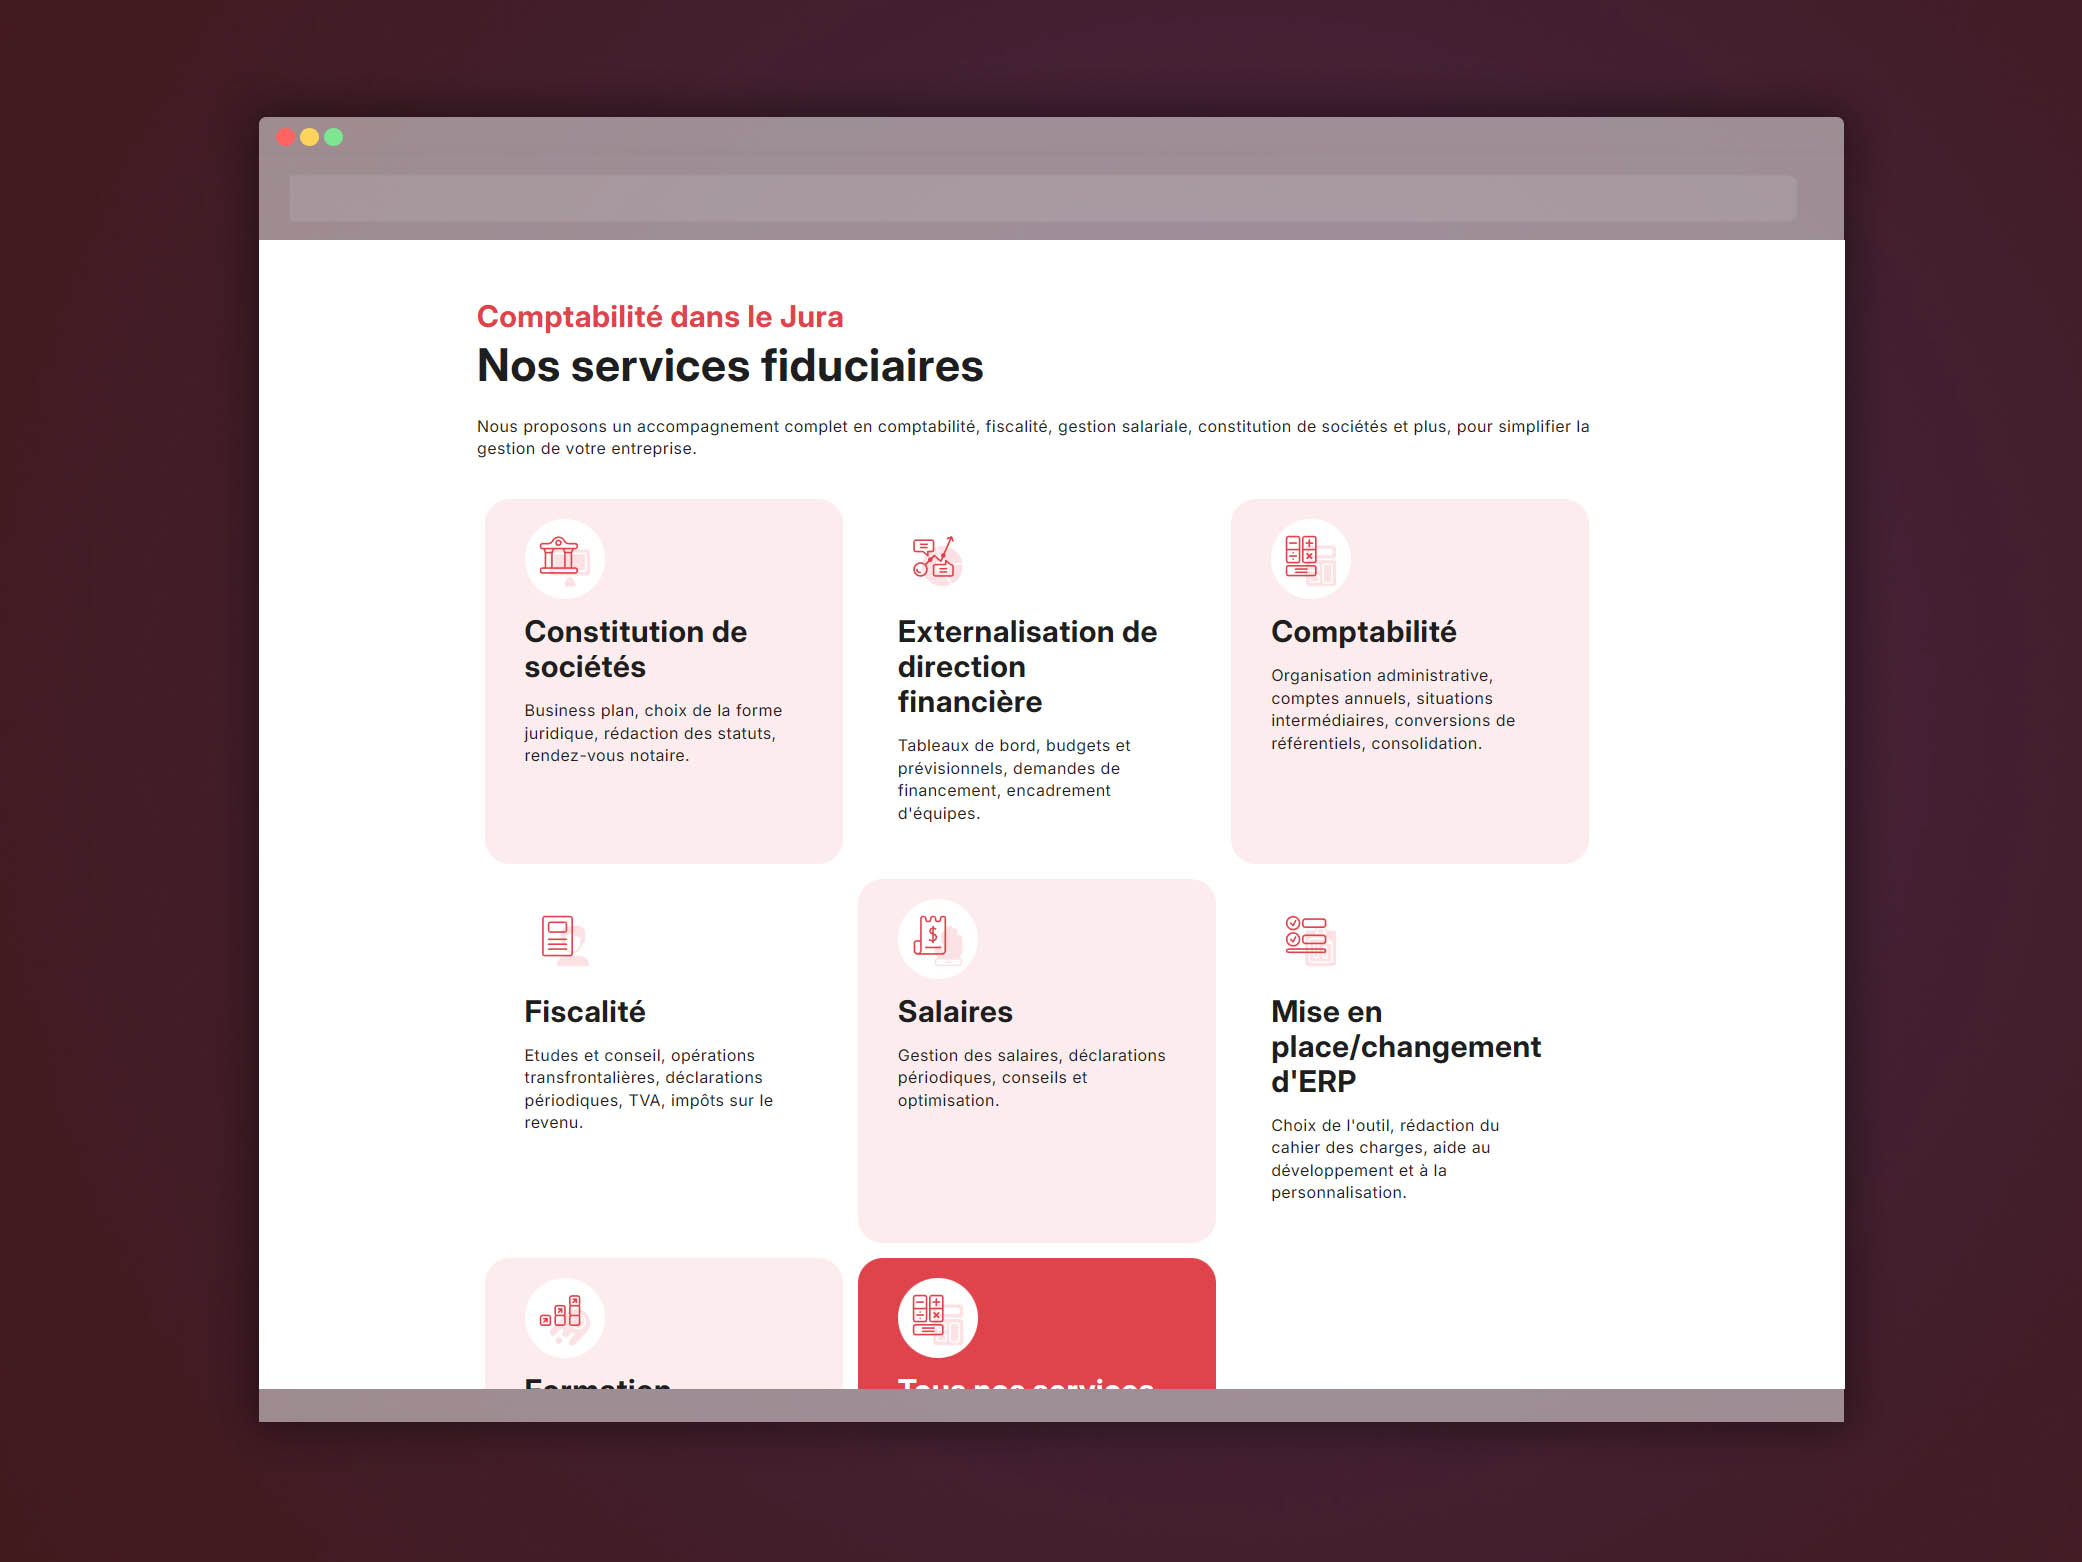Image resolution: width=2082 pixels, height=1562 pixels.
Task: Click the bar chart icon on the Formation card
Action: click(564, 1317)
